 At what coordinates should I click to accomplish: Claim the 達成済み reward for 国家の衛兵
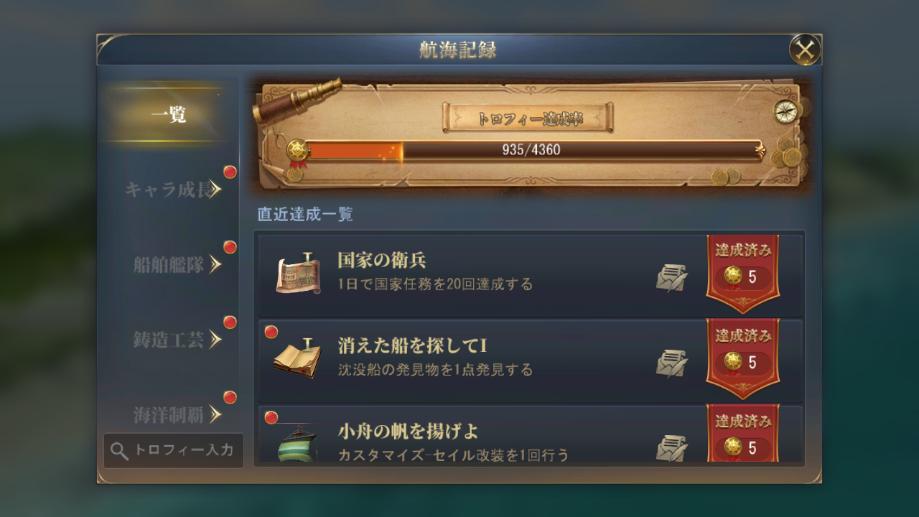743,273
